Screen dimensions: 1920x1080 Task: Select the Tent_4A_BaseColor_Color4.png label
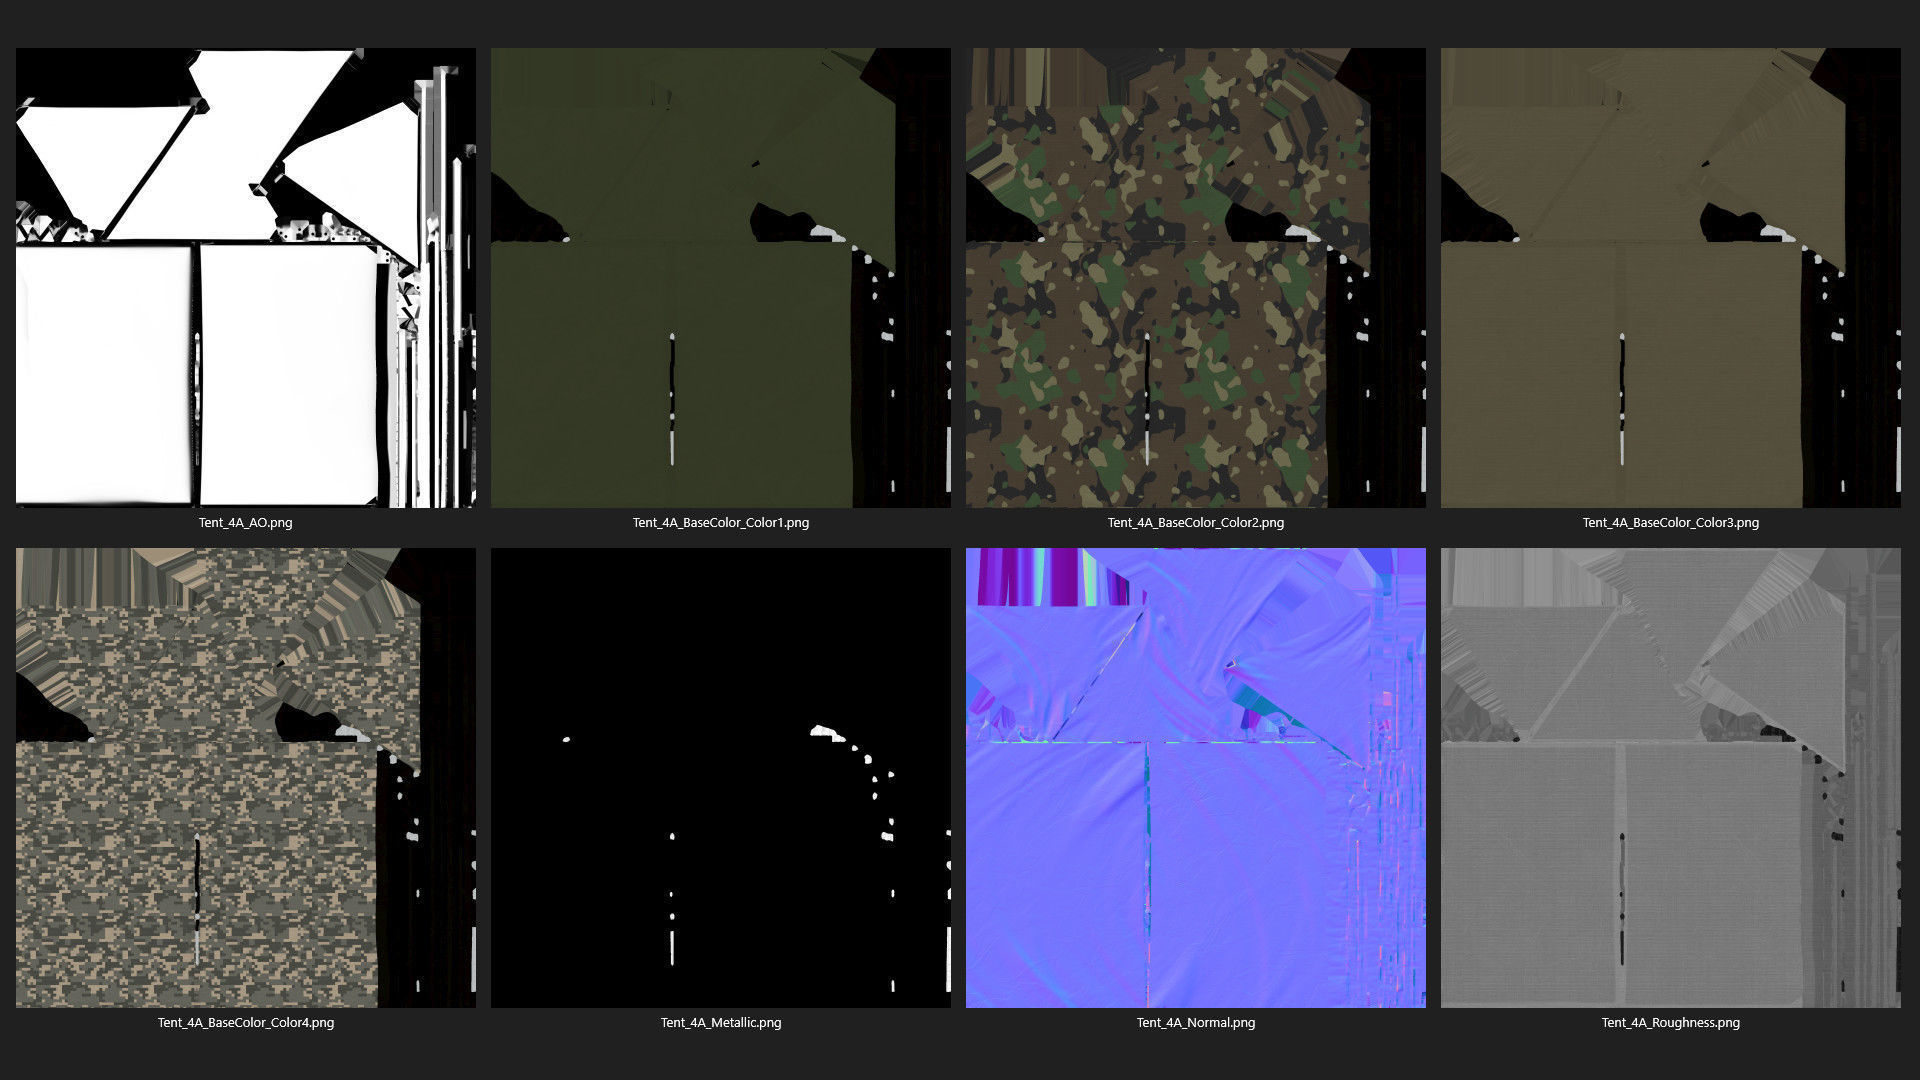pos(245,1022)
